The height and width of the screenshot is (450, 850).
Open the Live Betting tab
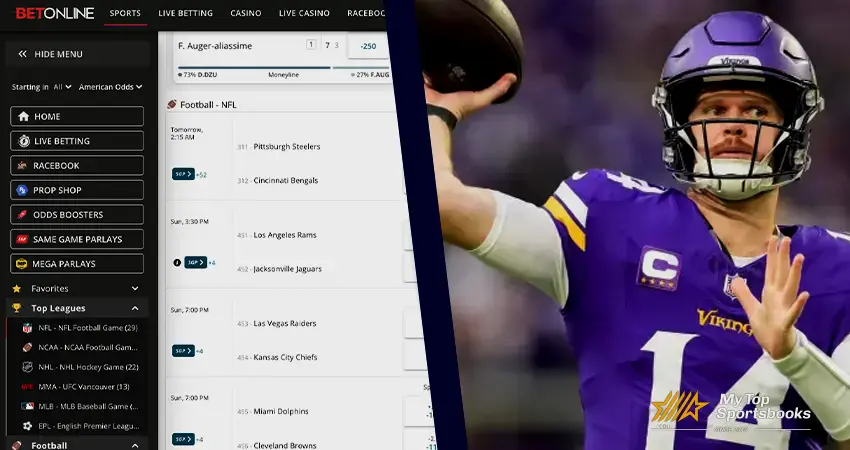point(185,13)
